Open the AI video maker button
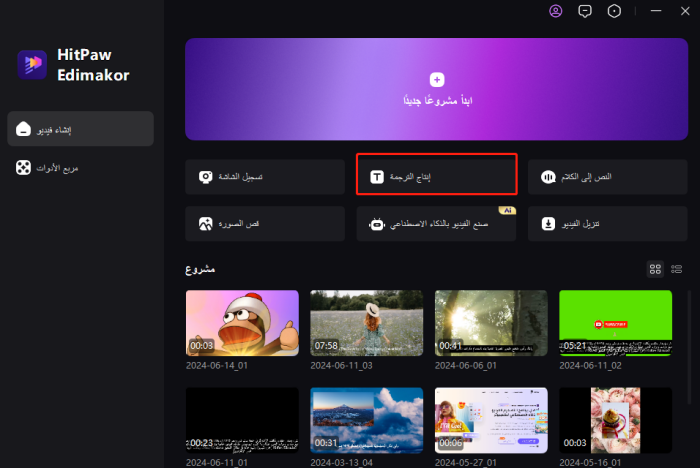Viewport: 700px width, 468px height. [x=436, y=224]
